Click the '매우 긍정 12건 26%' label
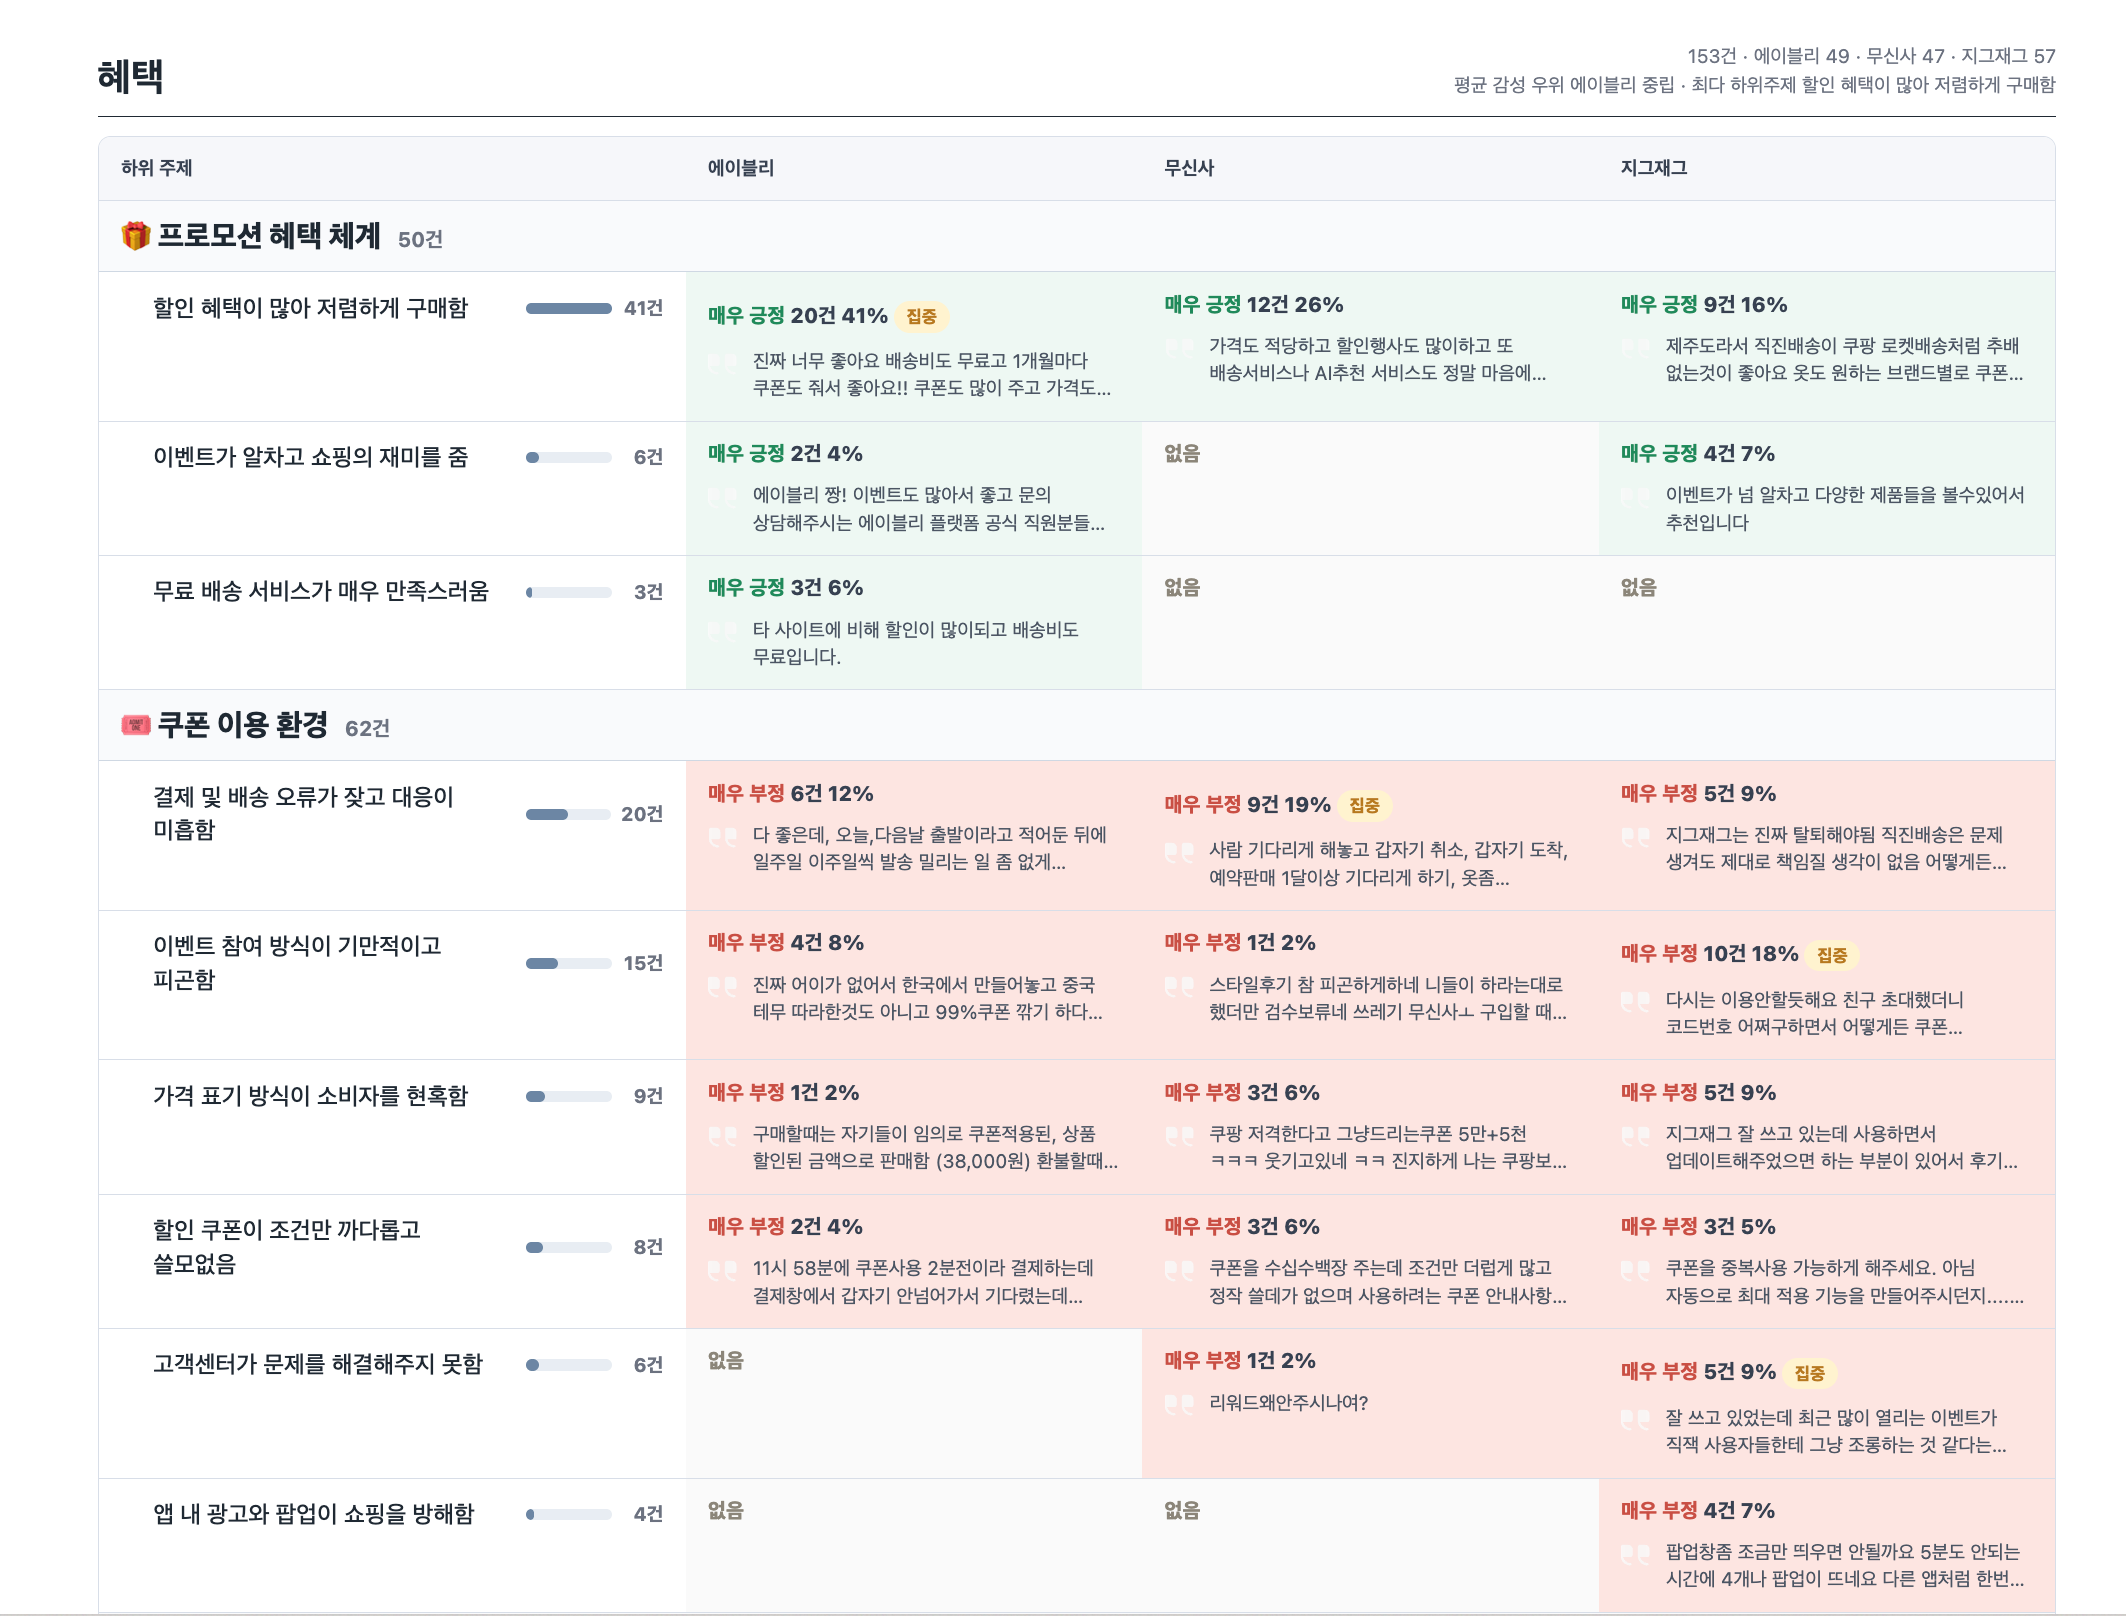This screenshot has width=2126, height=1616. 1254,305
